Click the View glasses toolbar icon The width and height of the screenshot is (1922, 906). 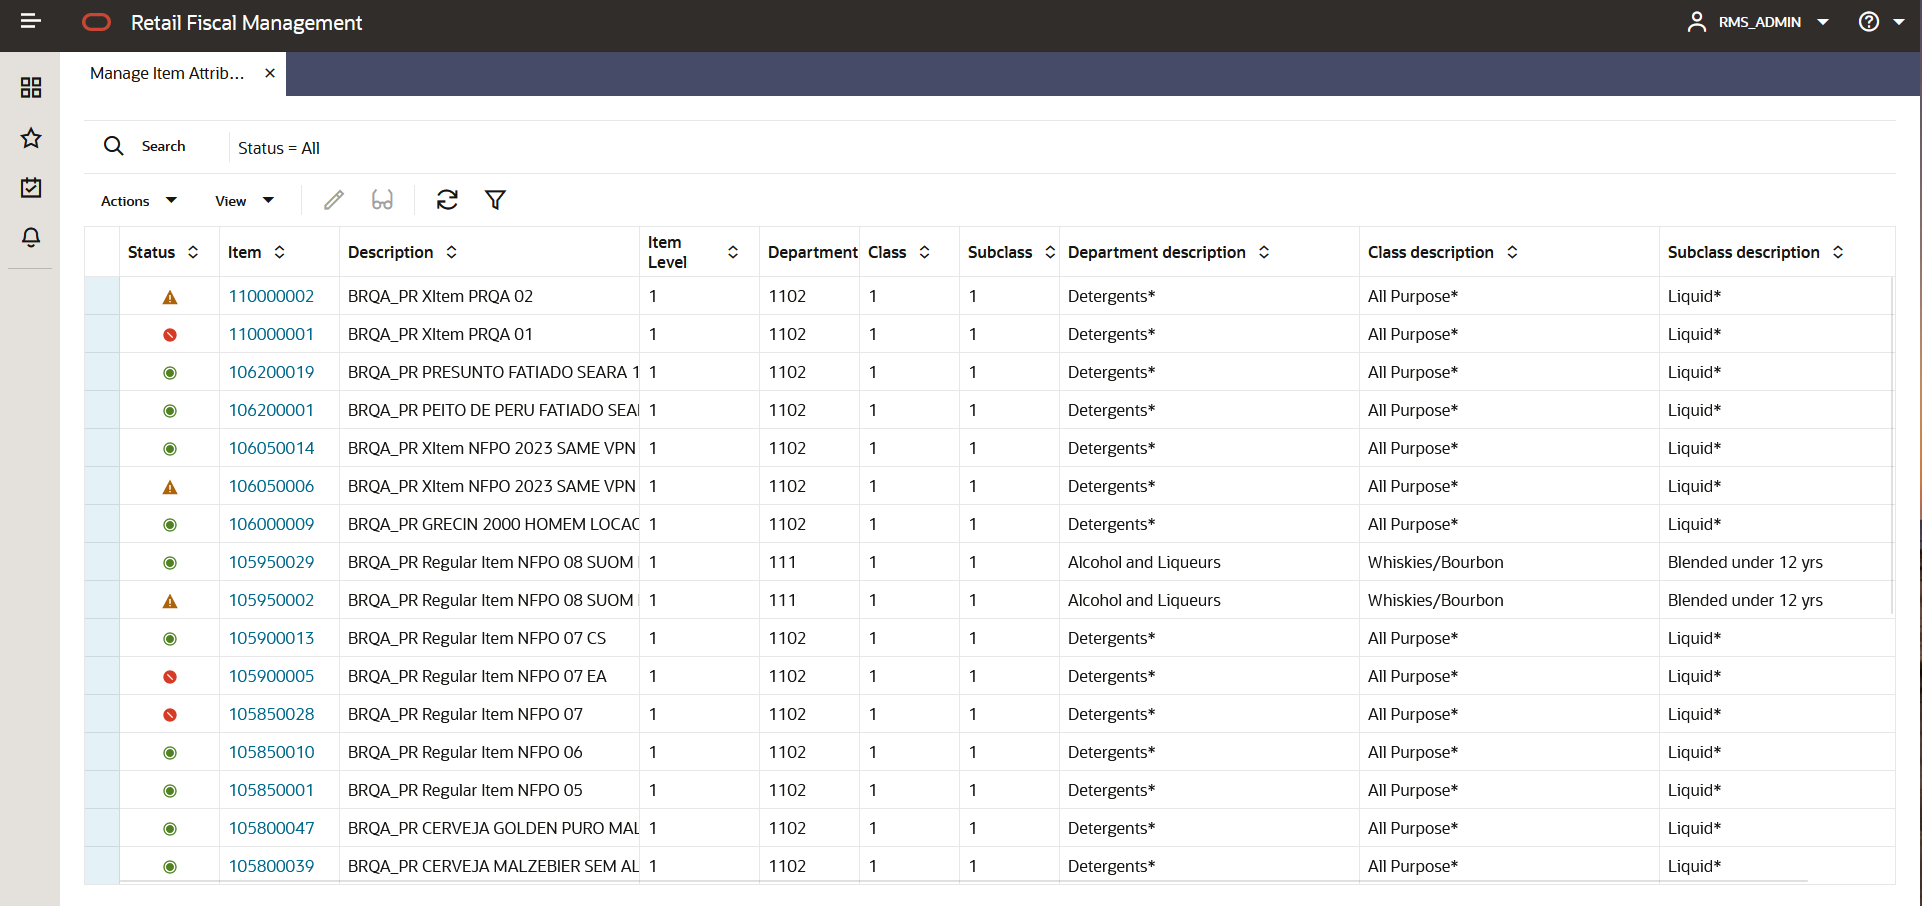tap(382, 200)
